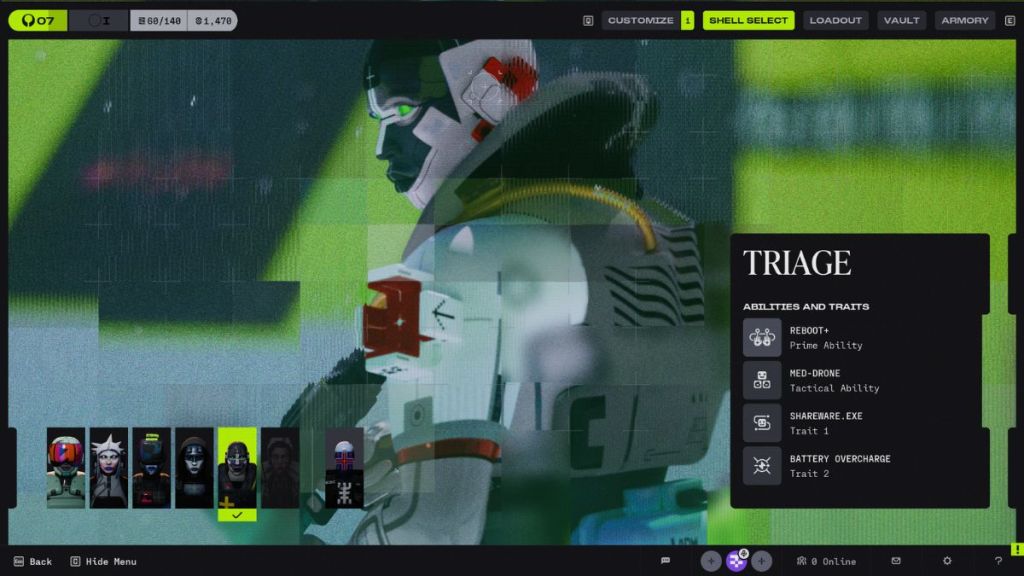Select the Med-Drone tactical ability icon
Viewport: 1024px width, 576px height.
pos(762,381)
